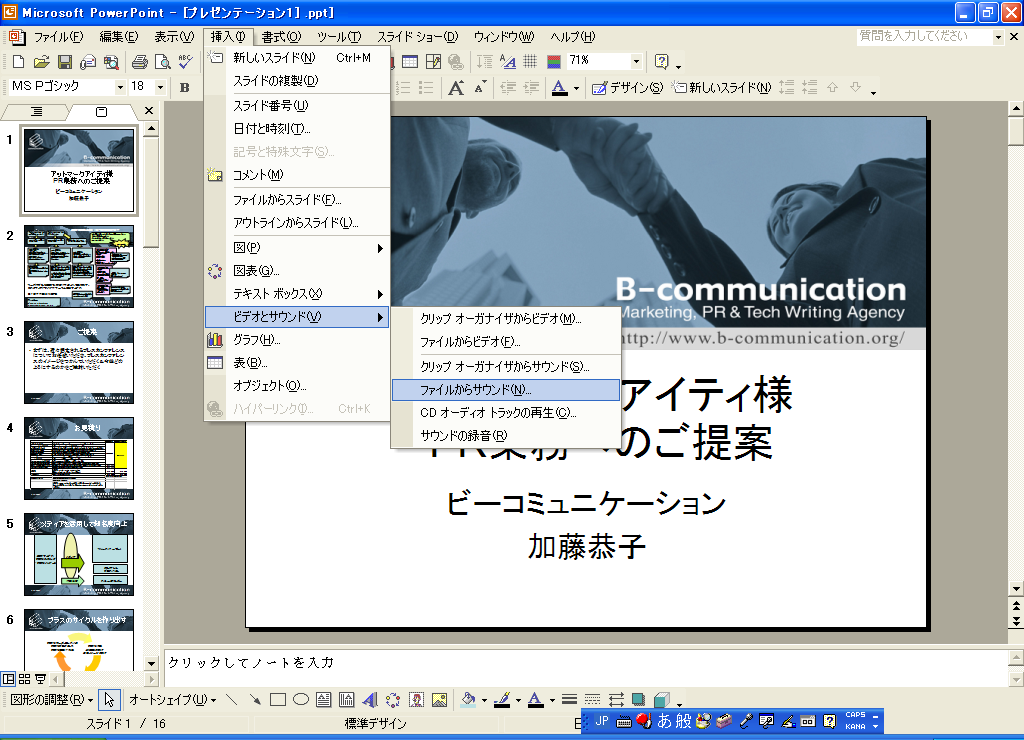Select スライド番号 from the Insert menu

270,105
